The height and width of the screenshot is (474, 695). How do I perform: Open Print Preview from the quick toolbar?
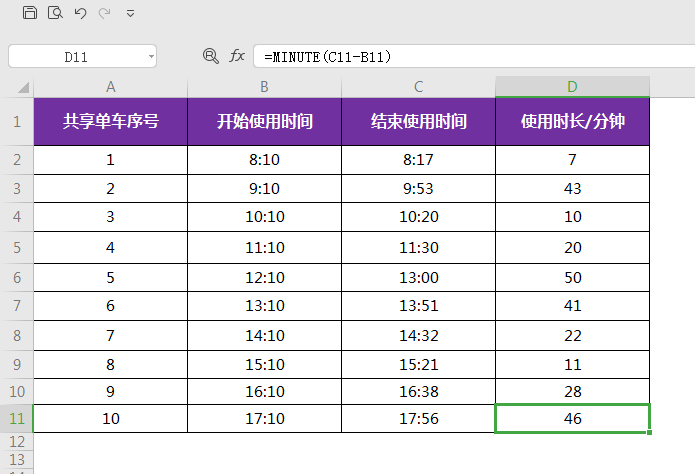click(55, 13)
